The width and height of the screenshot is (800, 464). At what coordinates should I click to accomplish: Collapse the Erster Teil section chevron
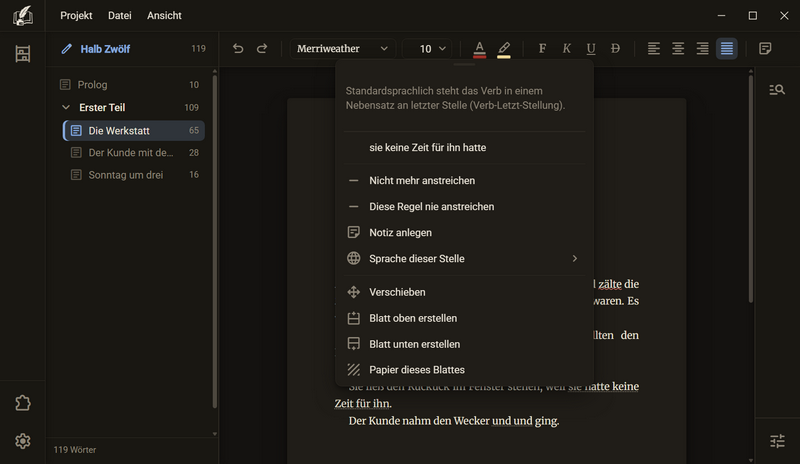pyautogui.click(x=66, y=108)
